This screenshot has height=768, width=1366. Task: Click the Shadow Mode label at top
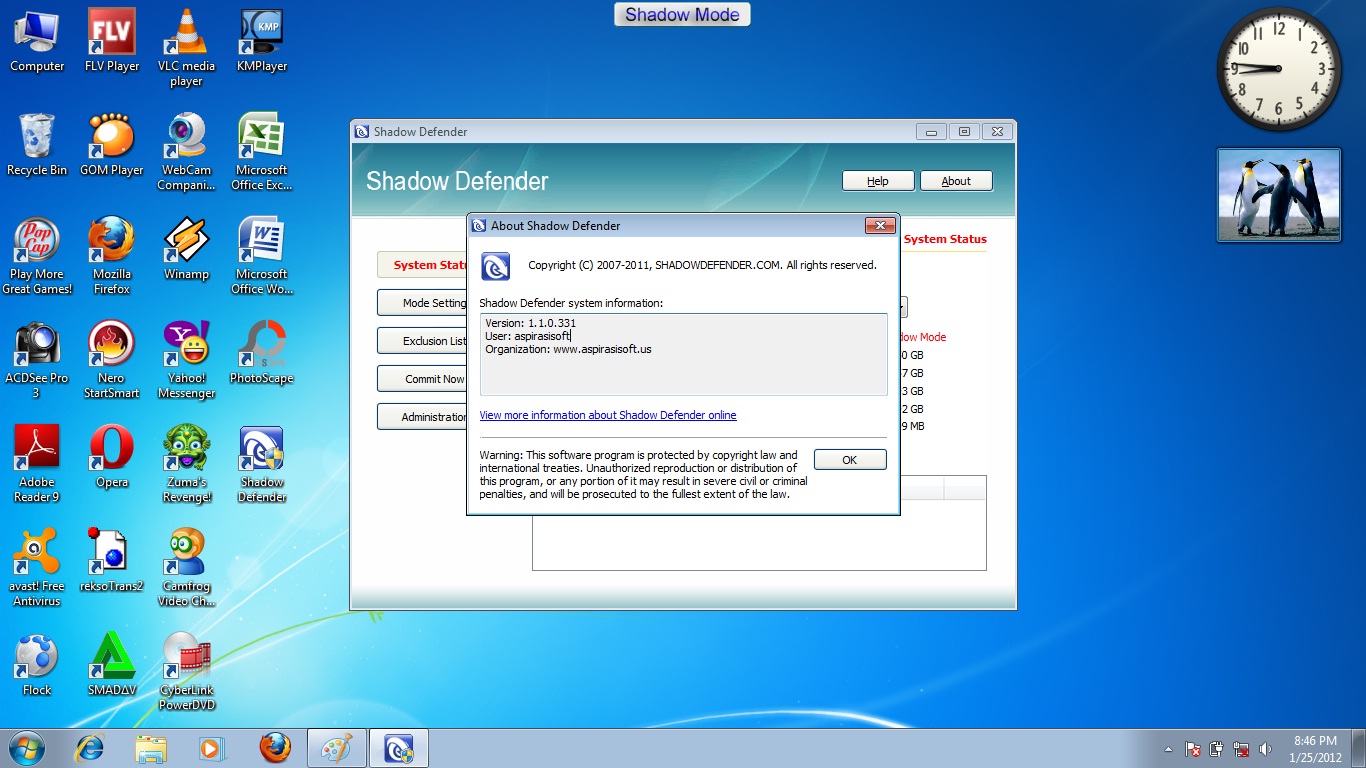(x=682, y=15)
